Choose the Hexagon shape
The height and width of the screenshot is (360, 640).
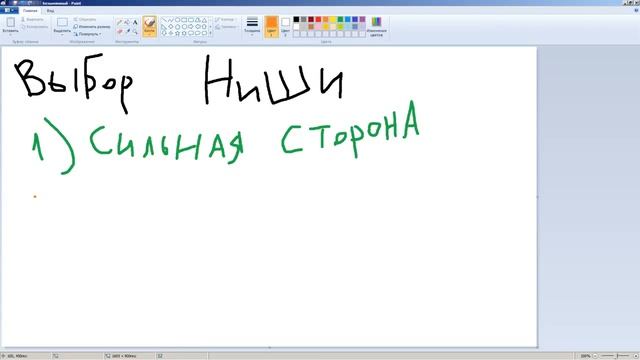click(x=184, y=27)
